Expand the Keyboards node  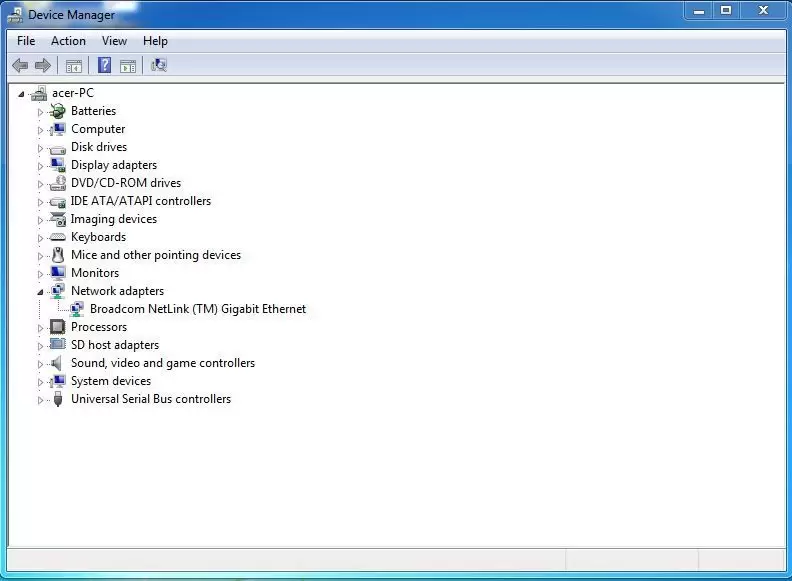40,238
